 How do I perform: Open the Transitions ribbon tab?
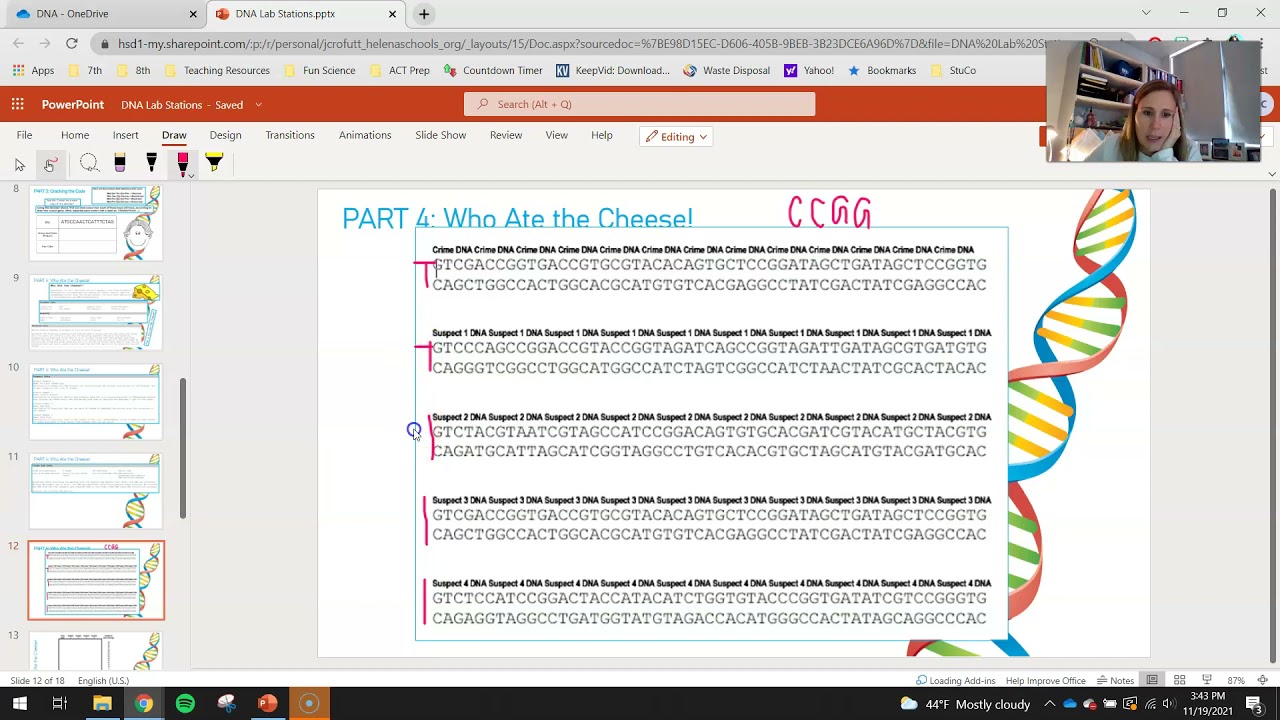pos(290,136)
